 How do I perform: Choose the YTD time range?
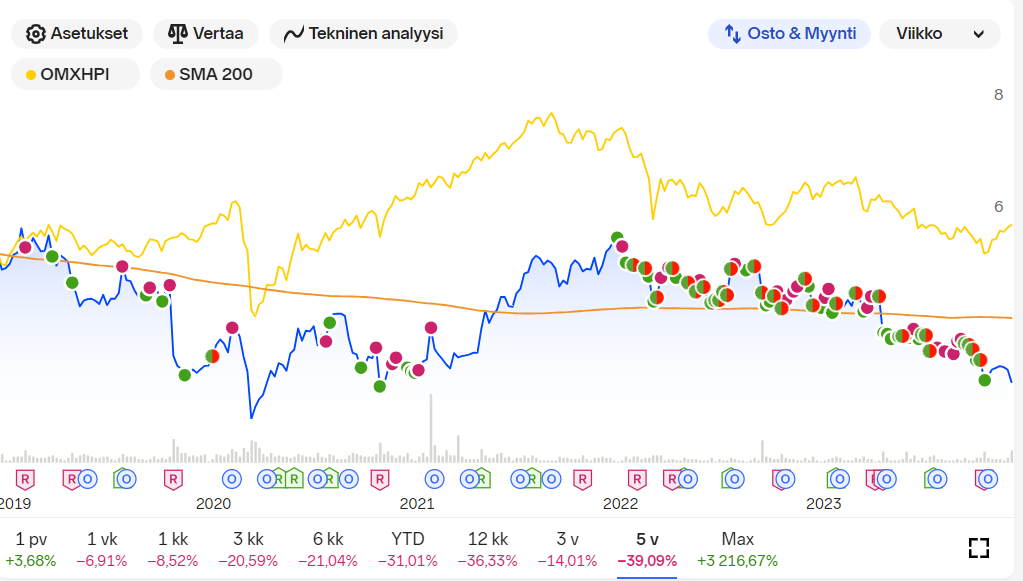[x=408, y=549]
